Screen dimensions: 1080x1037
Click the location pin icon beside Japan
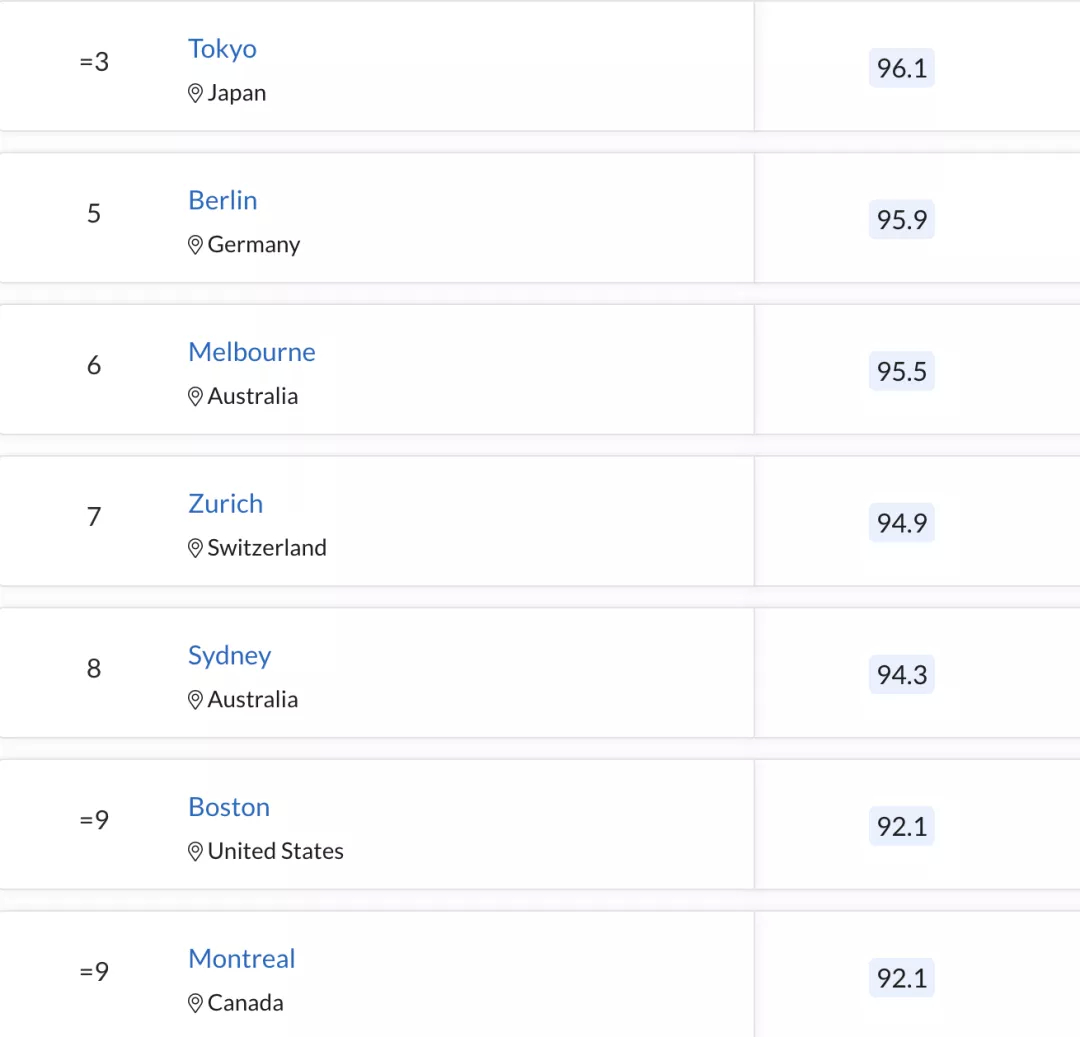tap(195, 93)
